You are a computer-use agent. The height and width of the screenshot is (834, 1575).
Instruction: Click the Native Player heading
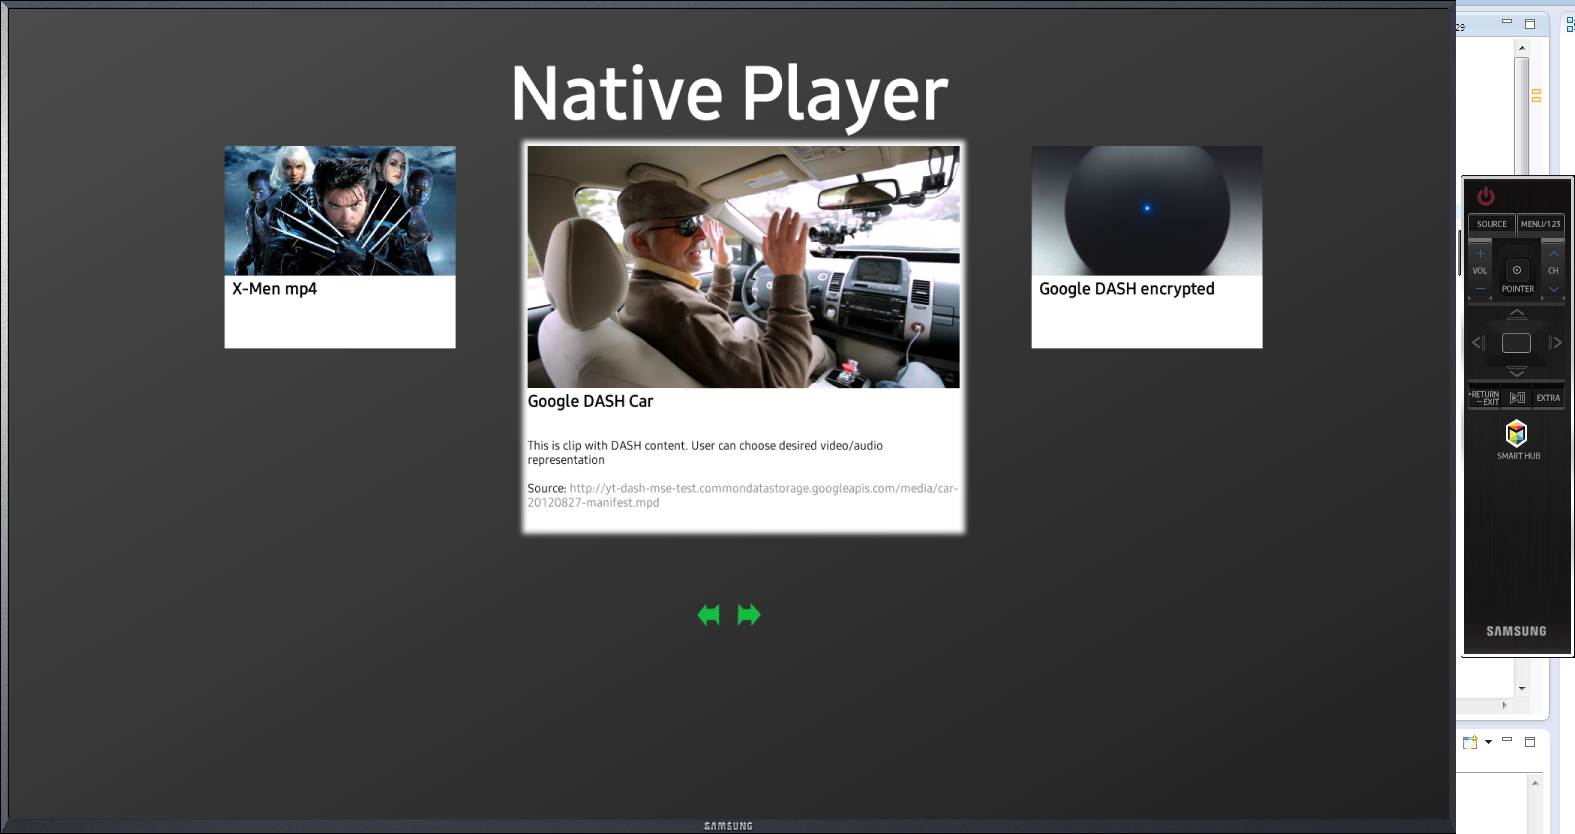pos(729,94)
